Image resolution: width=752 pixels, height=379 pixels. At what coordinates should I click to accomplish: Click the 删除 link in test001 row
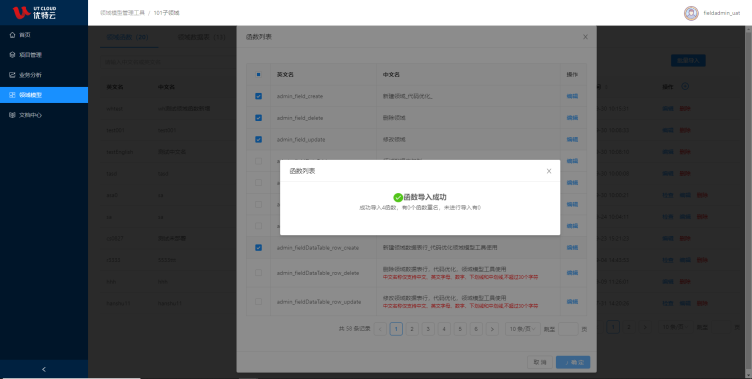pos(685,130)
